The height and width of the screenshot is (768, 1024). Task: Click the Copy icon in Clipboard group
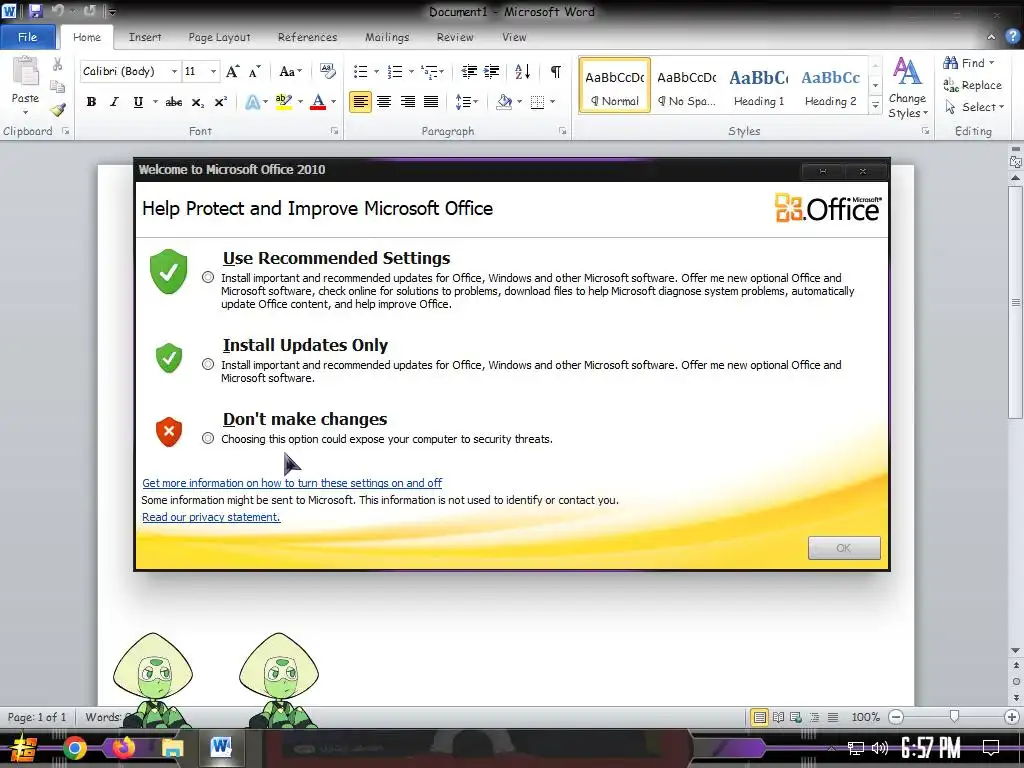(57, 86)
